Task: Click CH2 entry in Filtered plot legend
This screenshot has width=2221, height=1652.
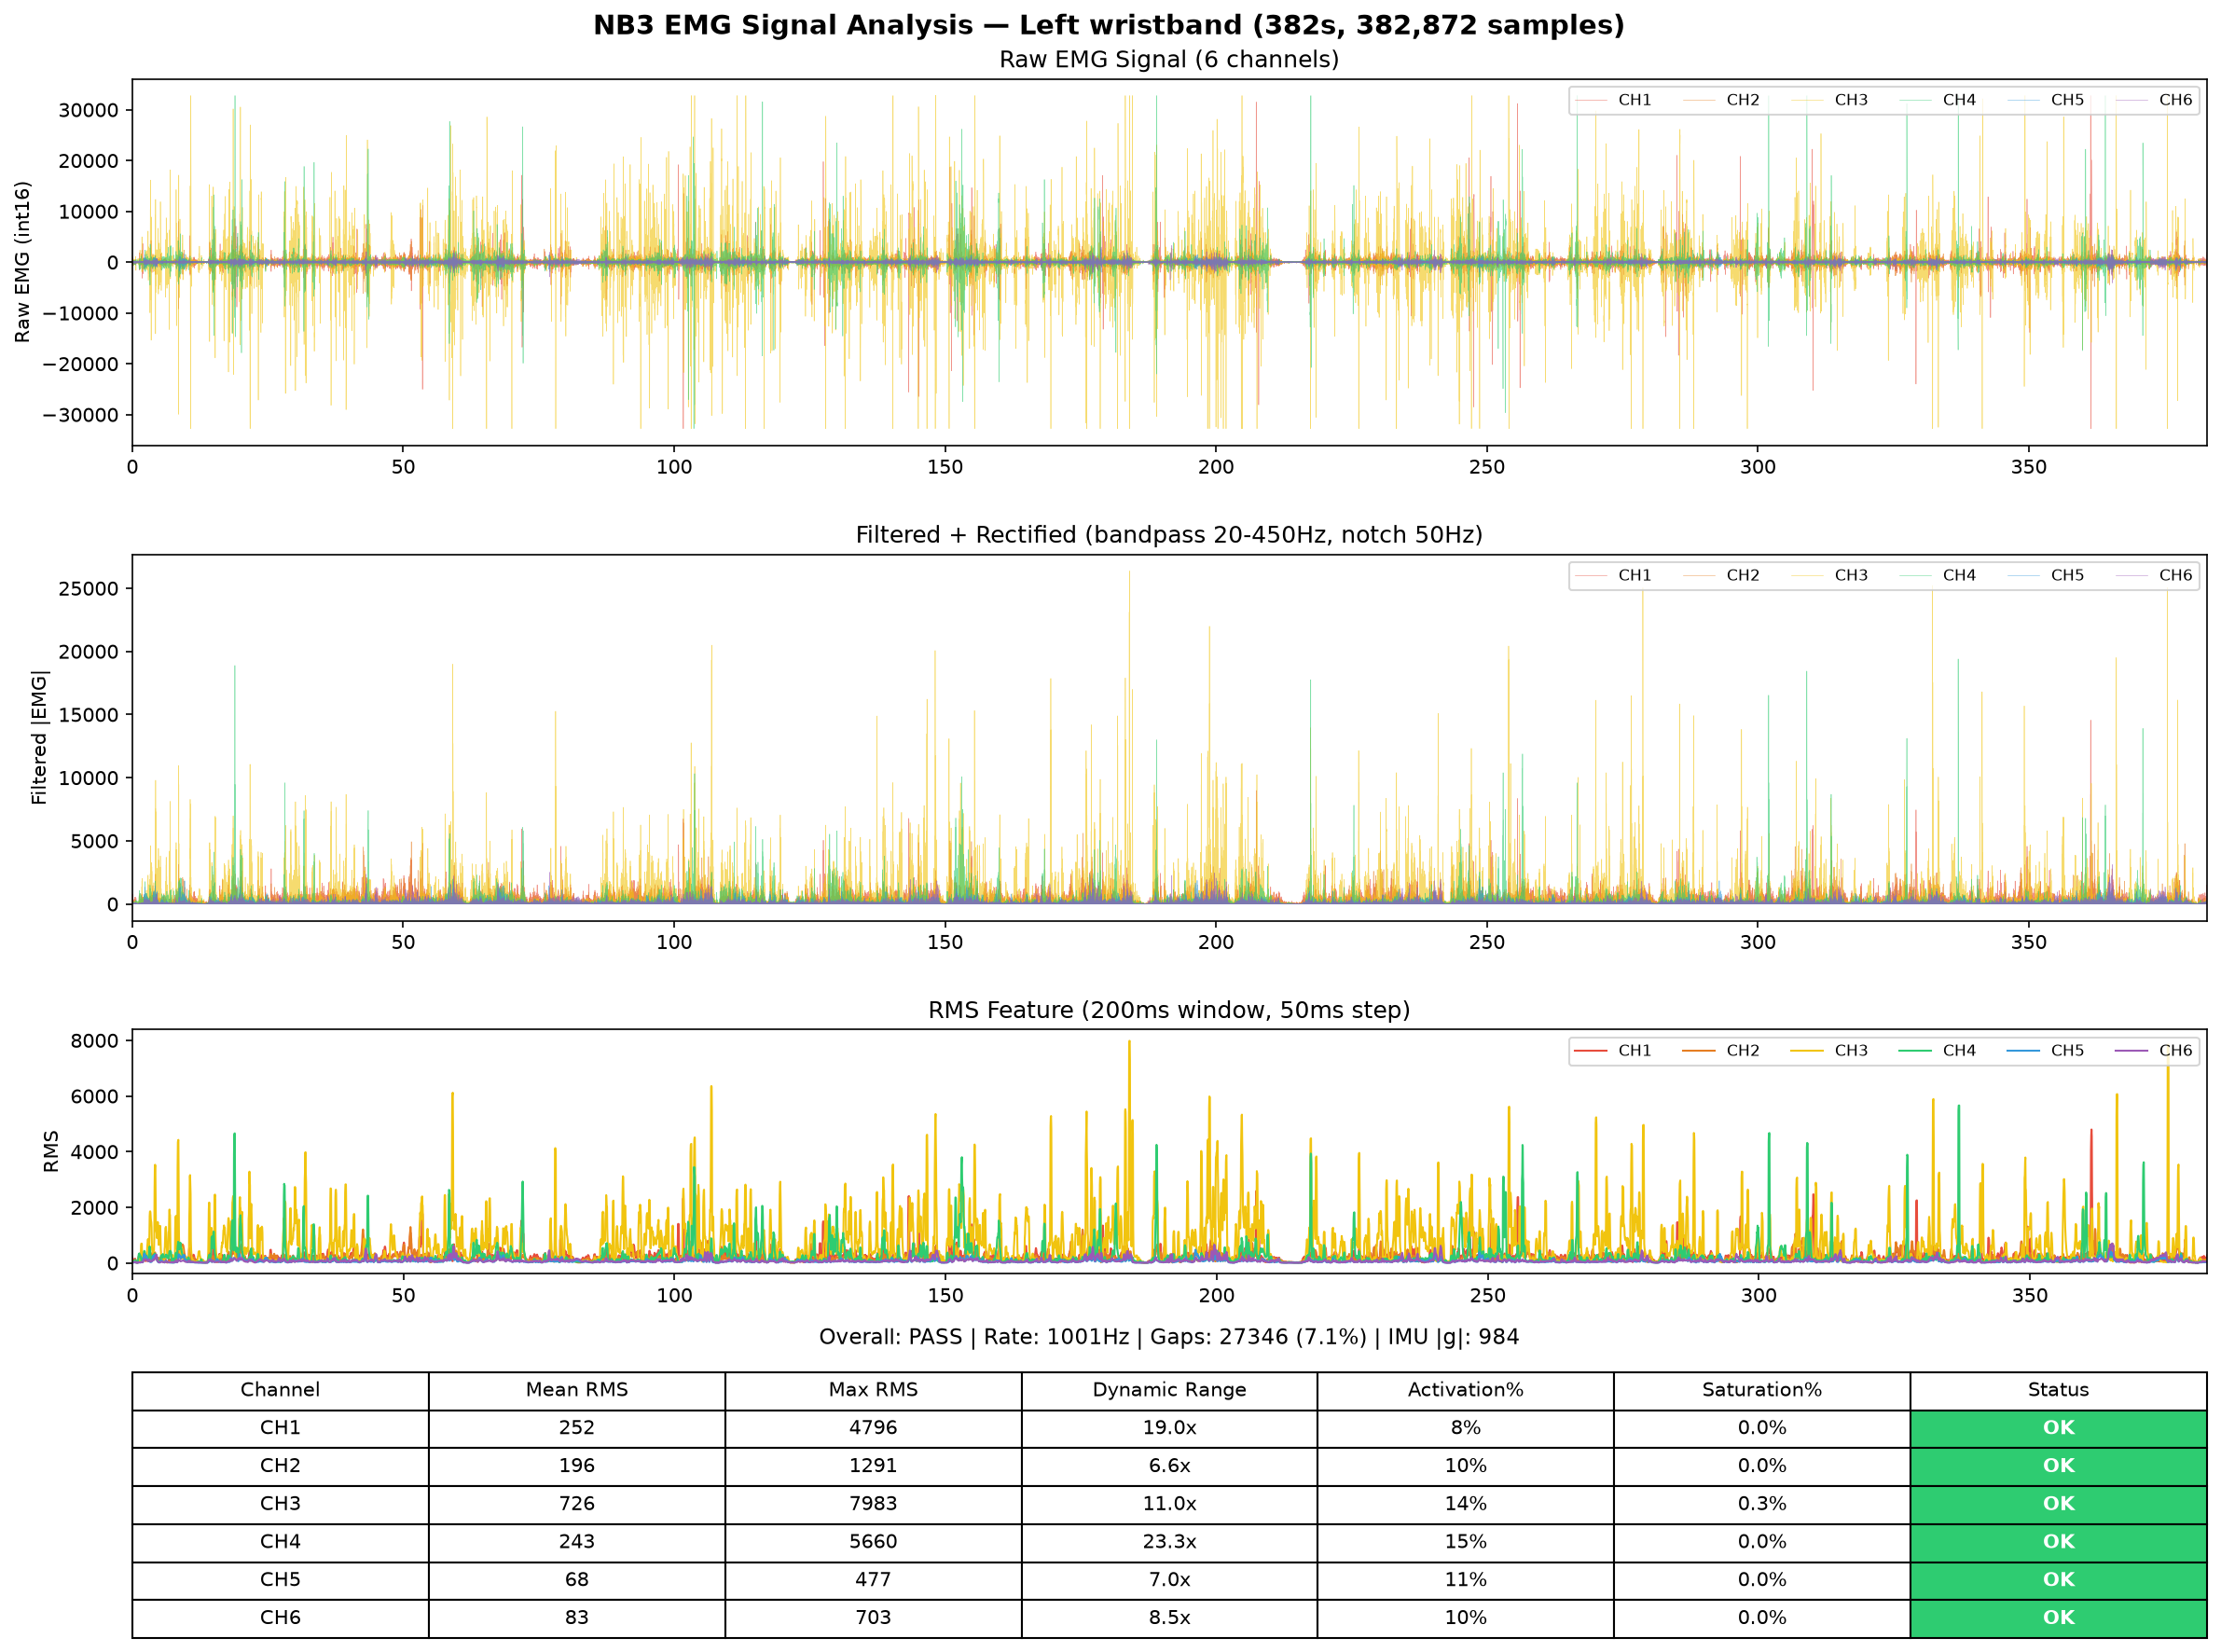Action: click(1721, 575)
